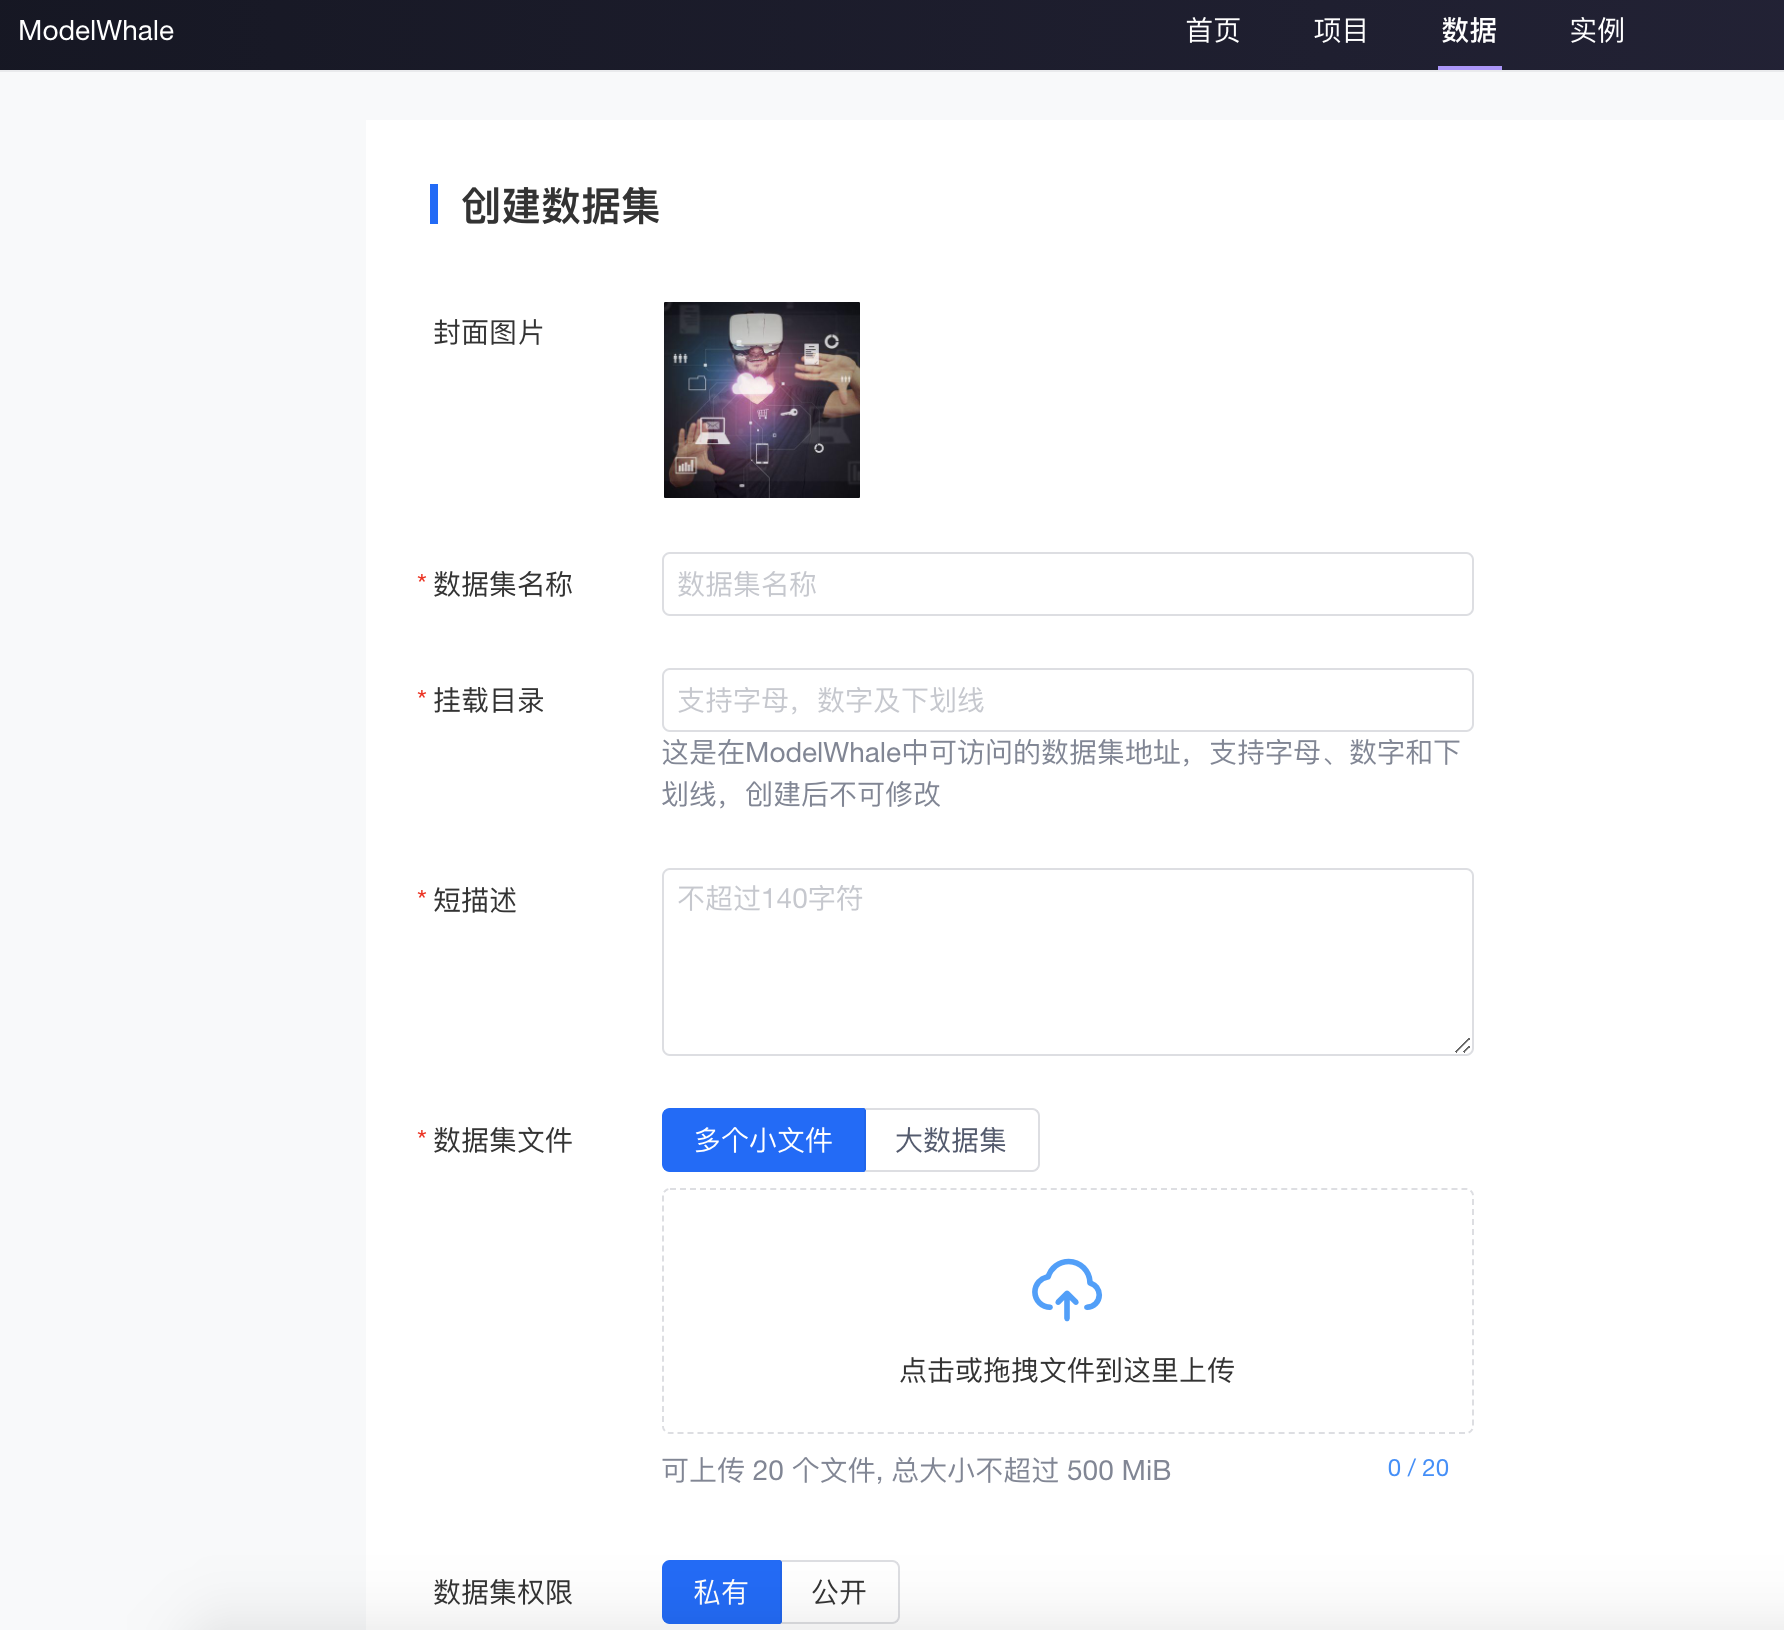Click the 数据集名称 input field
Image resolution: width=1784 pixels, height=1630 pixels.
[1066, 584]
